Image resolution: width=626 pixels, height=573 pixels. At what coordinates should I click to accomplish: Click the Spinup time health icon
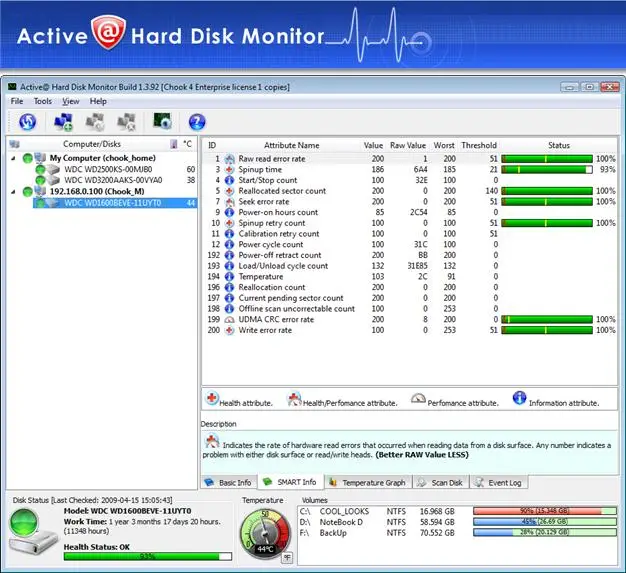[x=230, y=170]
